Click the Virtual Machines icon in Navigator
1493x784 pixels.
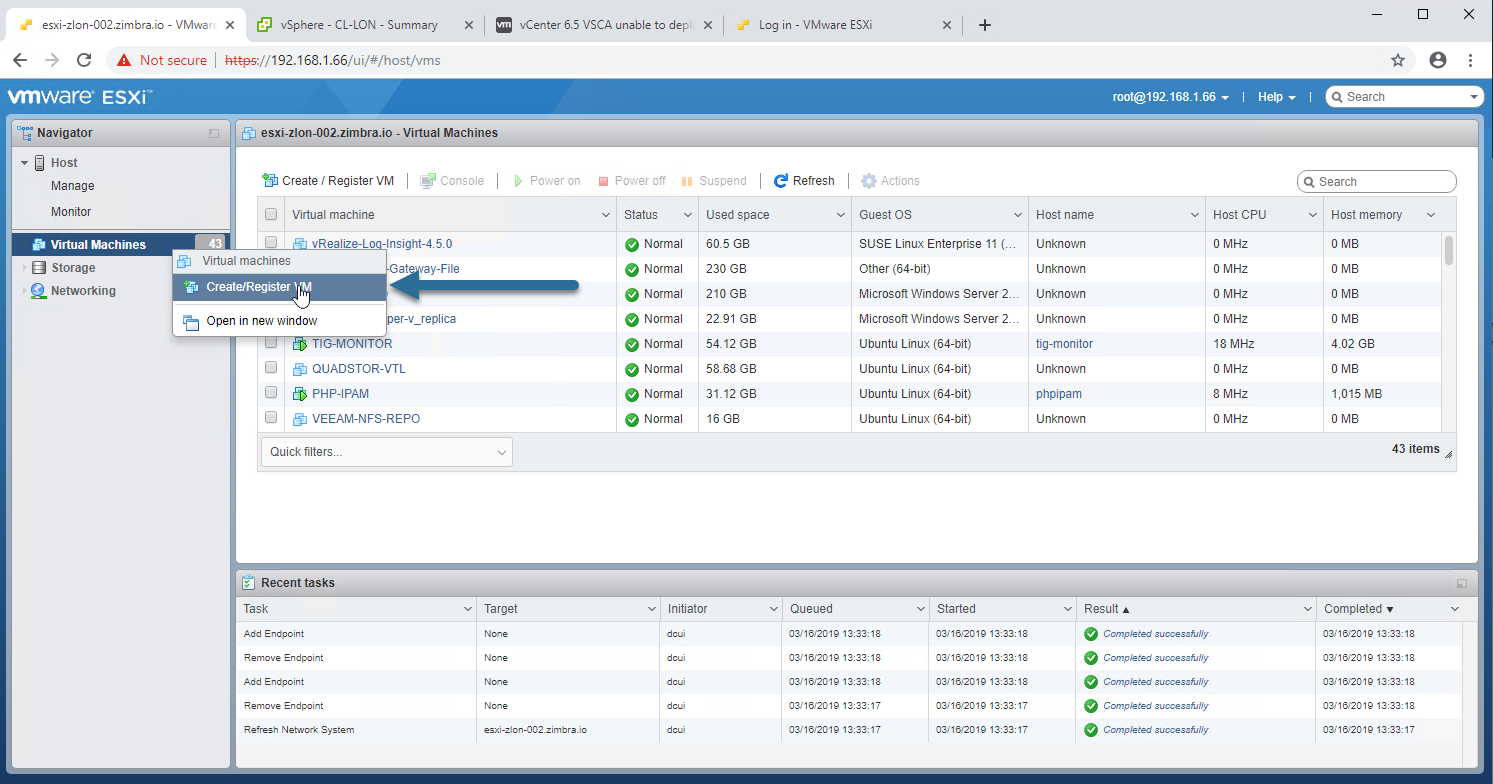tap(39, 245)
